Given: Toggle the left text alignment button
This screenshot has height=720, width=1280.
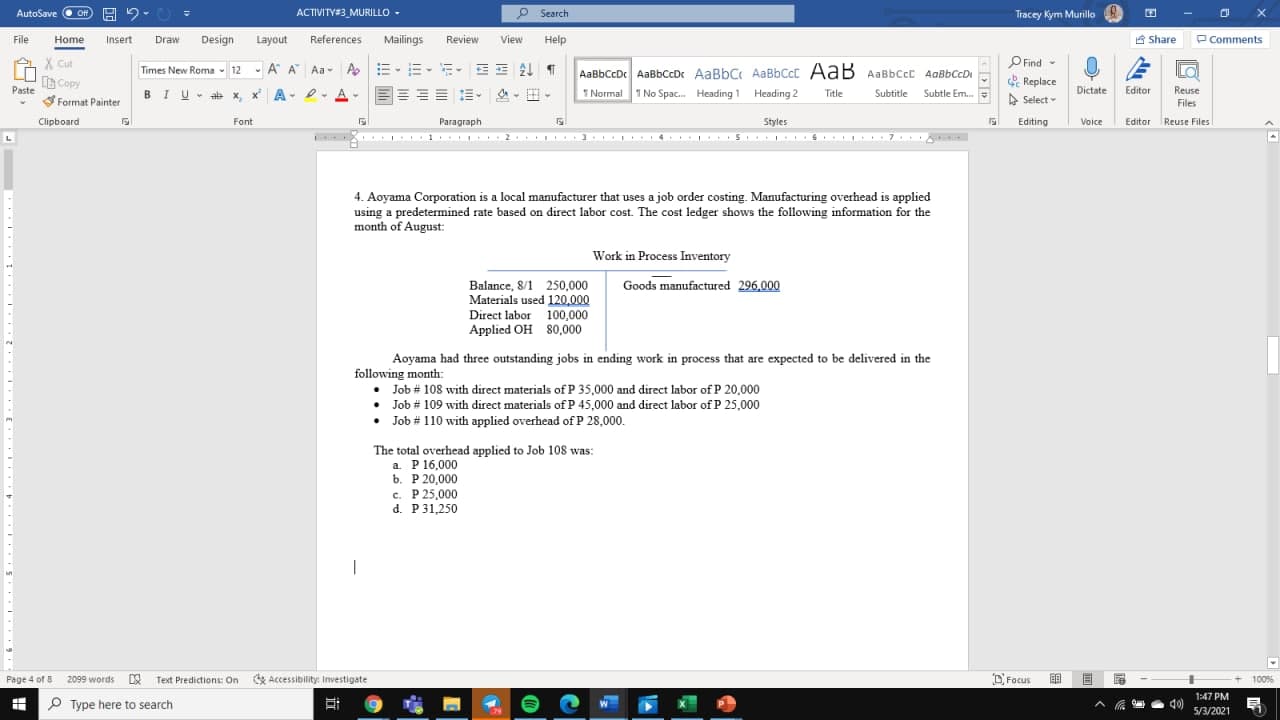Looking at the screenshot, I should coord(384,95).
